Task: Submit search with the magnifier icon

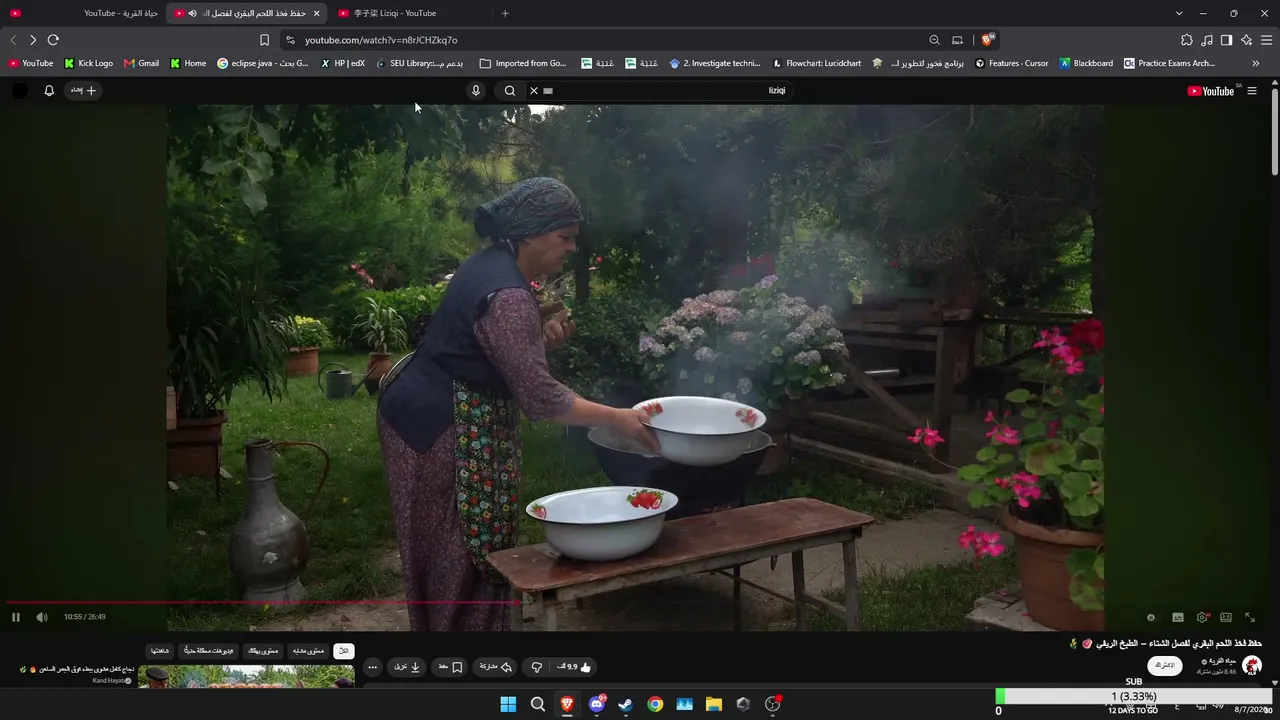Action: pos(510,91)
